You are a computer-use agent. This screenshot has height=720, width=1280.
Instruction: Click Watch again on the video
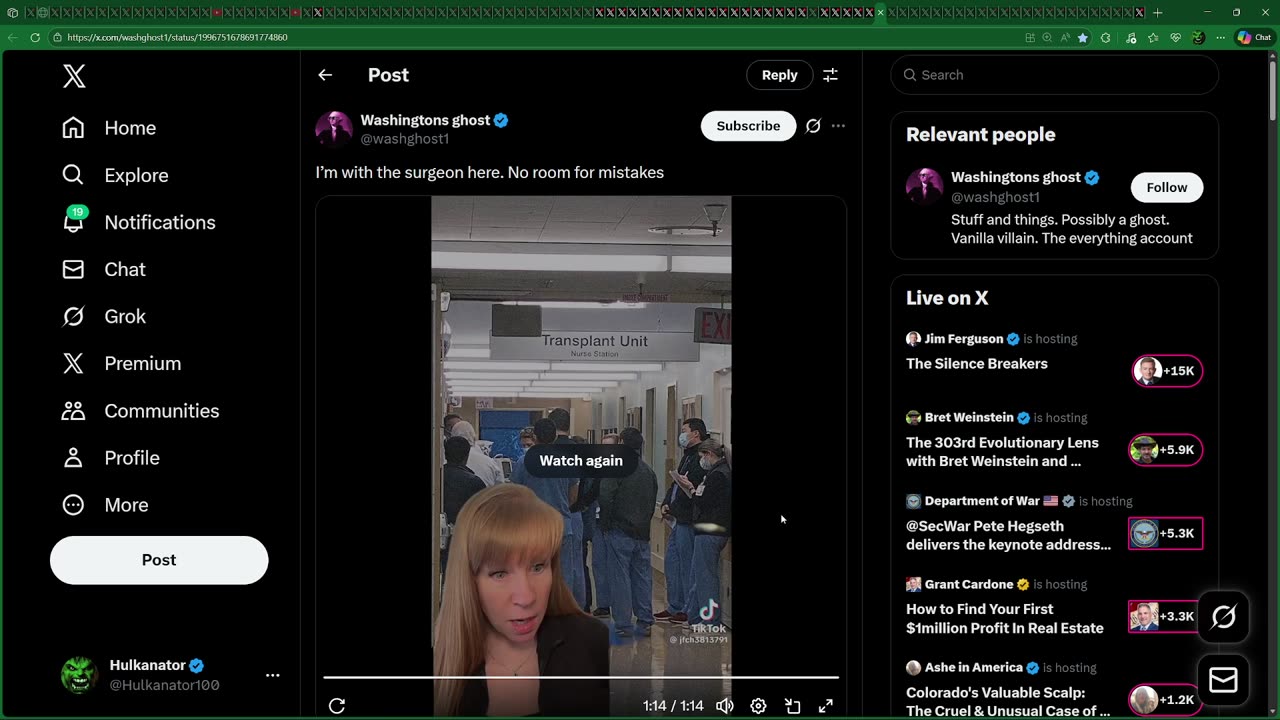pos(581,460)
